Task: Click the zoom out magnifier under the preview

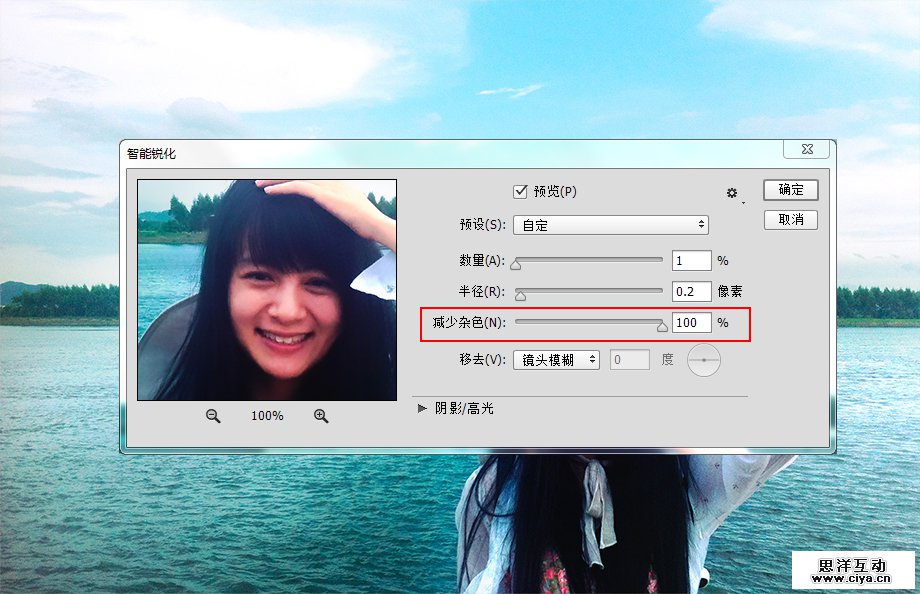Action: click(x=213, y=416)
